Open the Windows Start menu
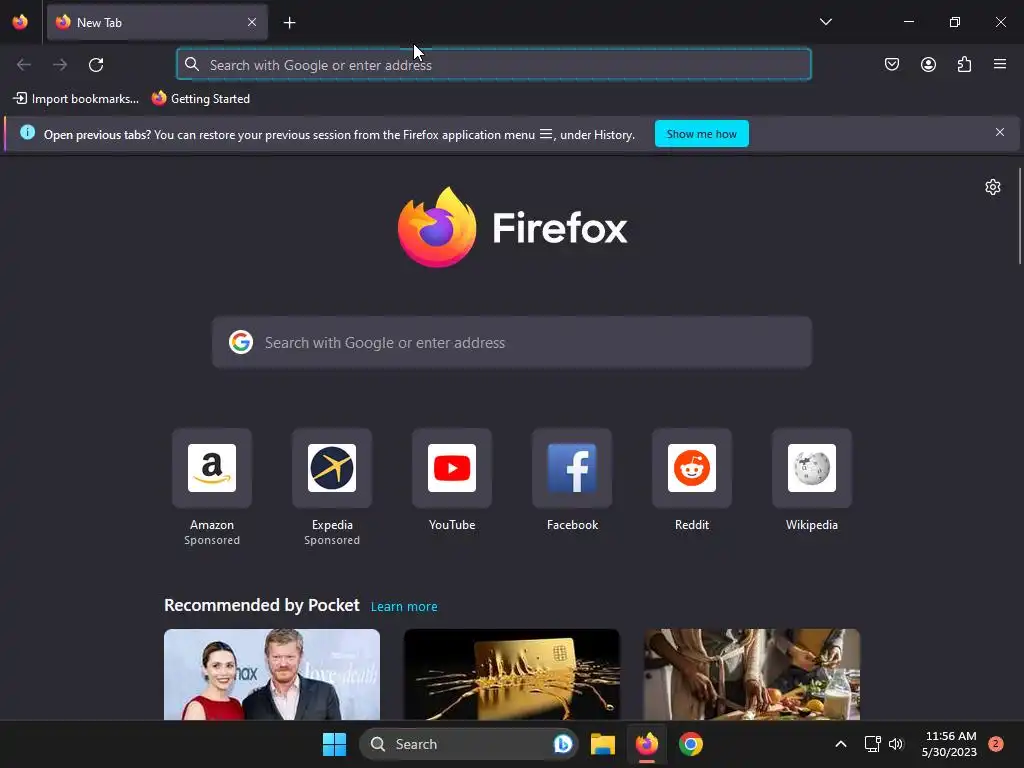The width and height of the screenshot is (1024, 768). click(x=334, y=744)
